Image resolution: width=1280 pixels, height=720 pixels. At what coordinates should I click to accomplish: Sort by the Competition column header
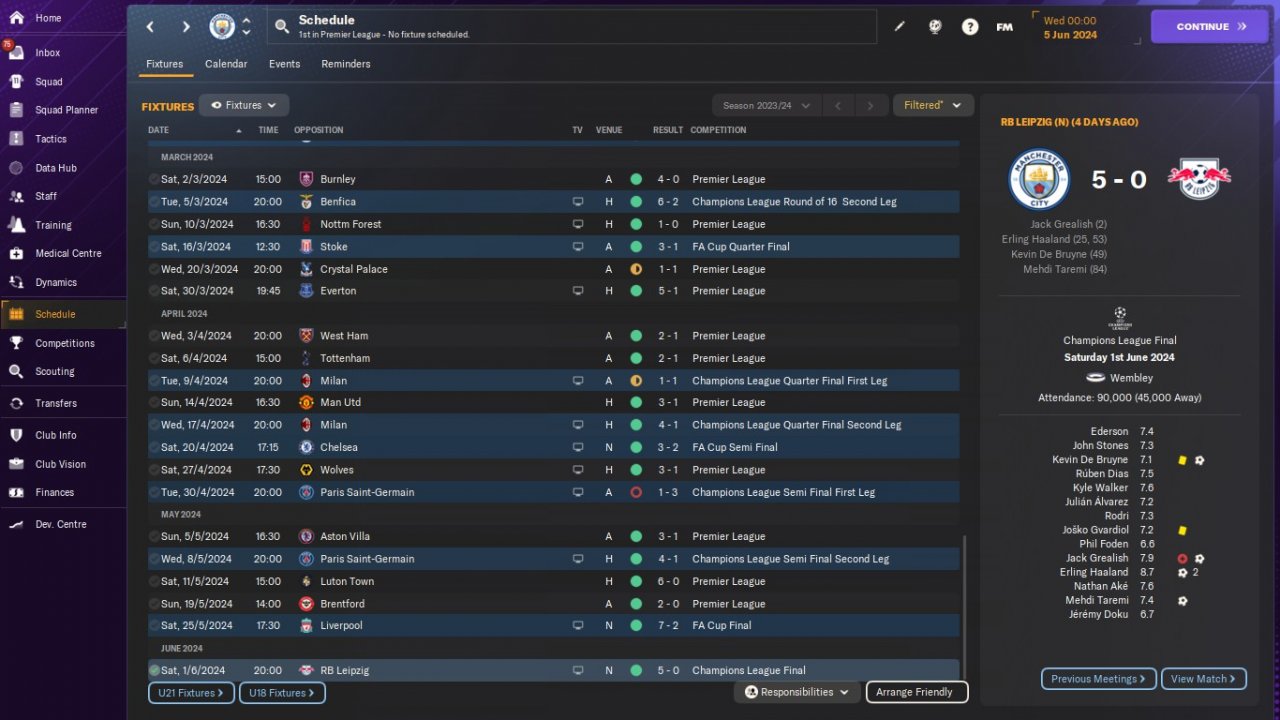point(718,130)
